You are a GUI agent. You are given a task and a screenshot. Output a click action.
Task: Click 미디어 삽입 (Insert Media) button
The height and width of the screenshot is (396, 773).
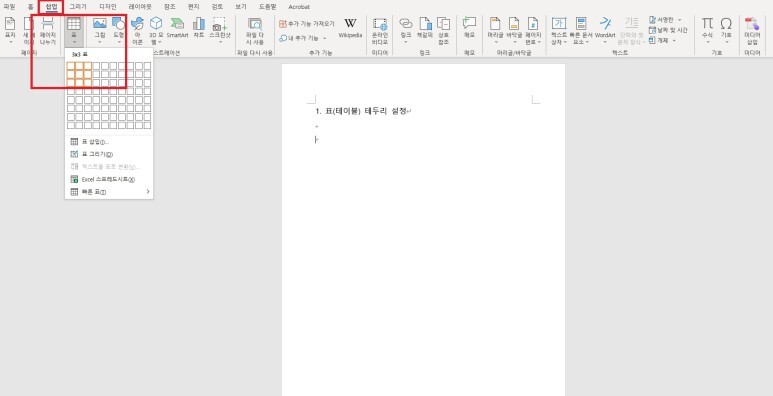752,31
